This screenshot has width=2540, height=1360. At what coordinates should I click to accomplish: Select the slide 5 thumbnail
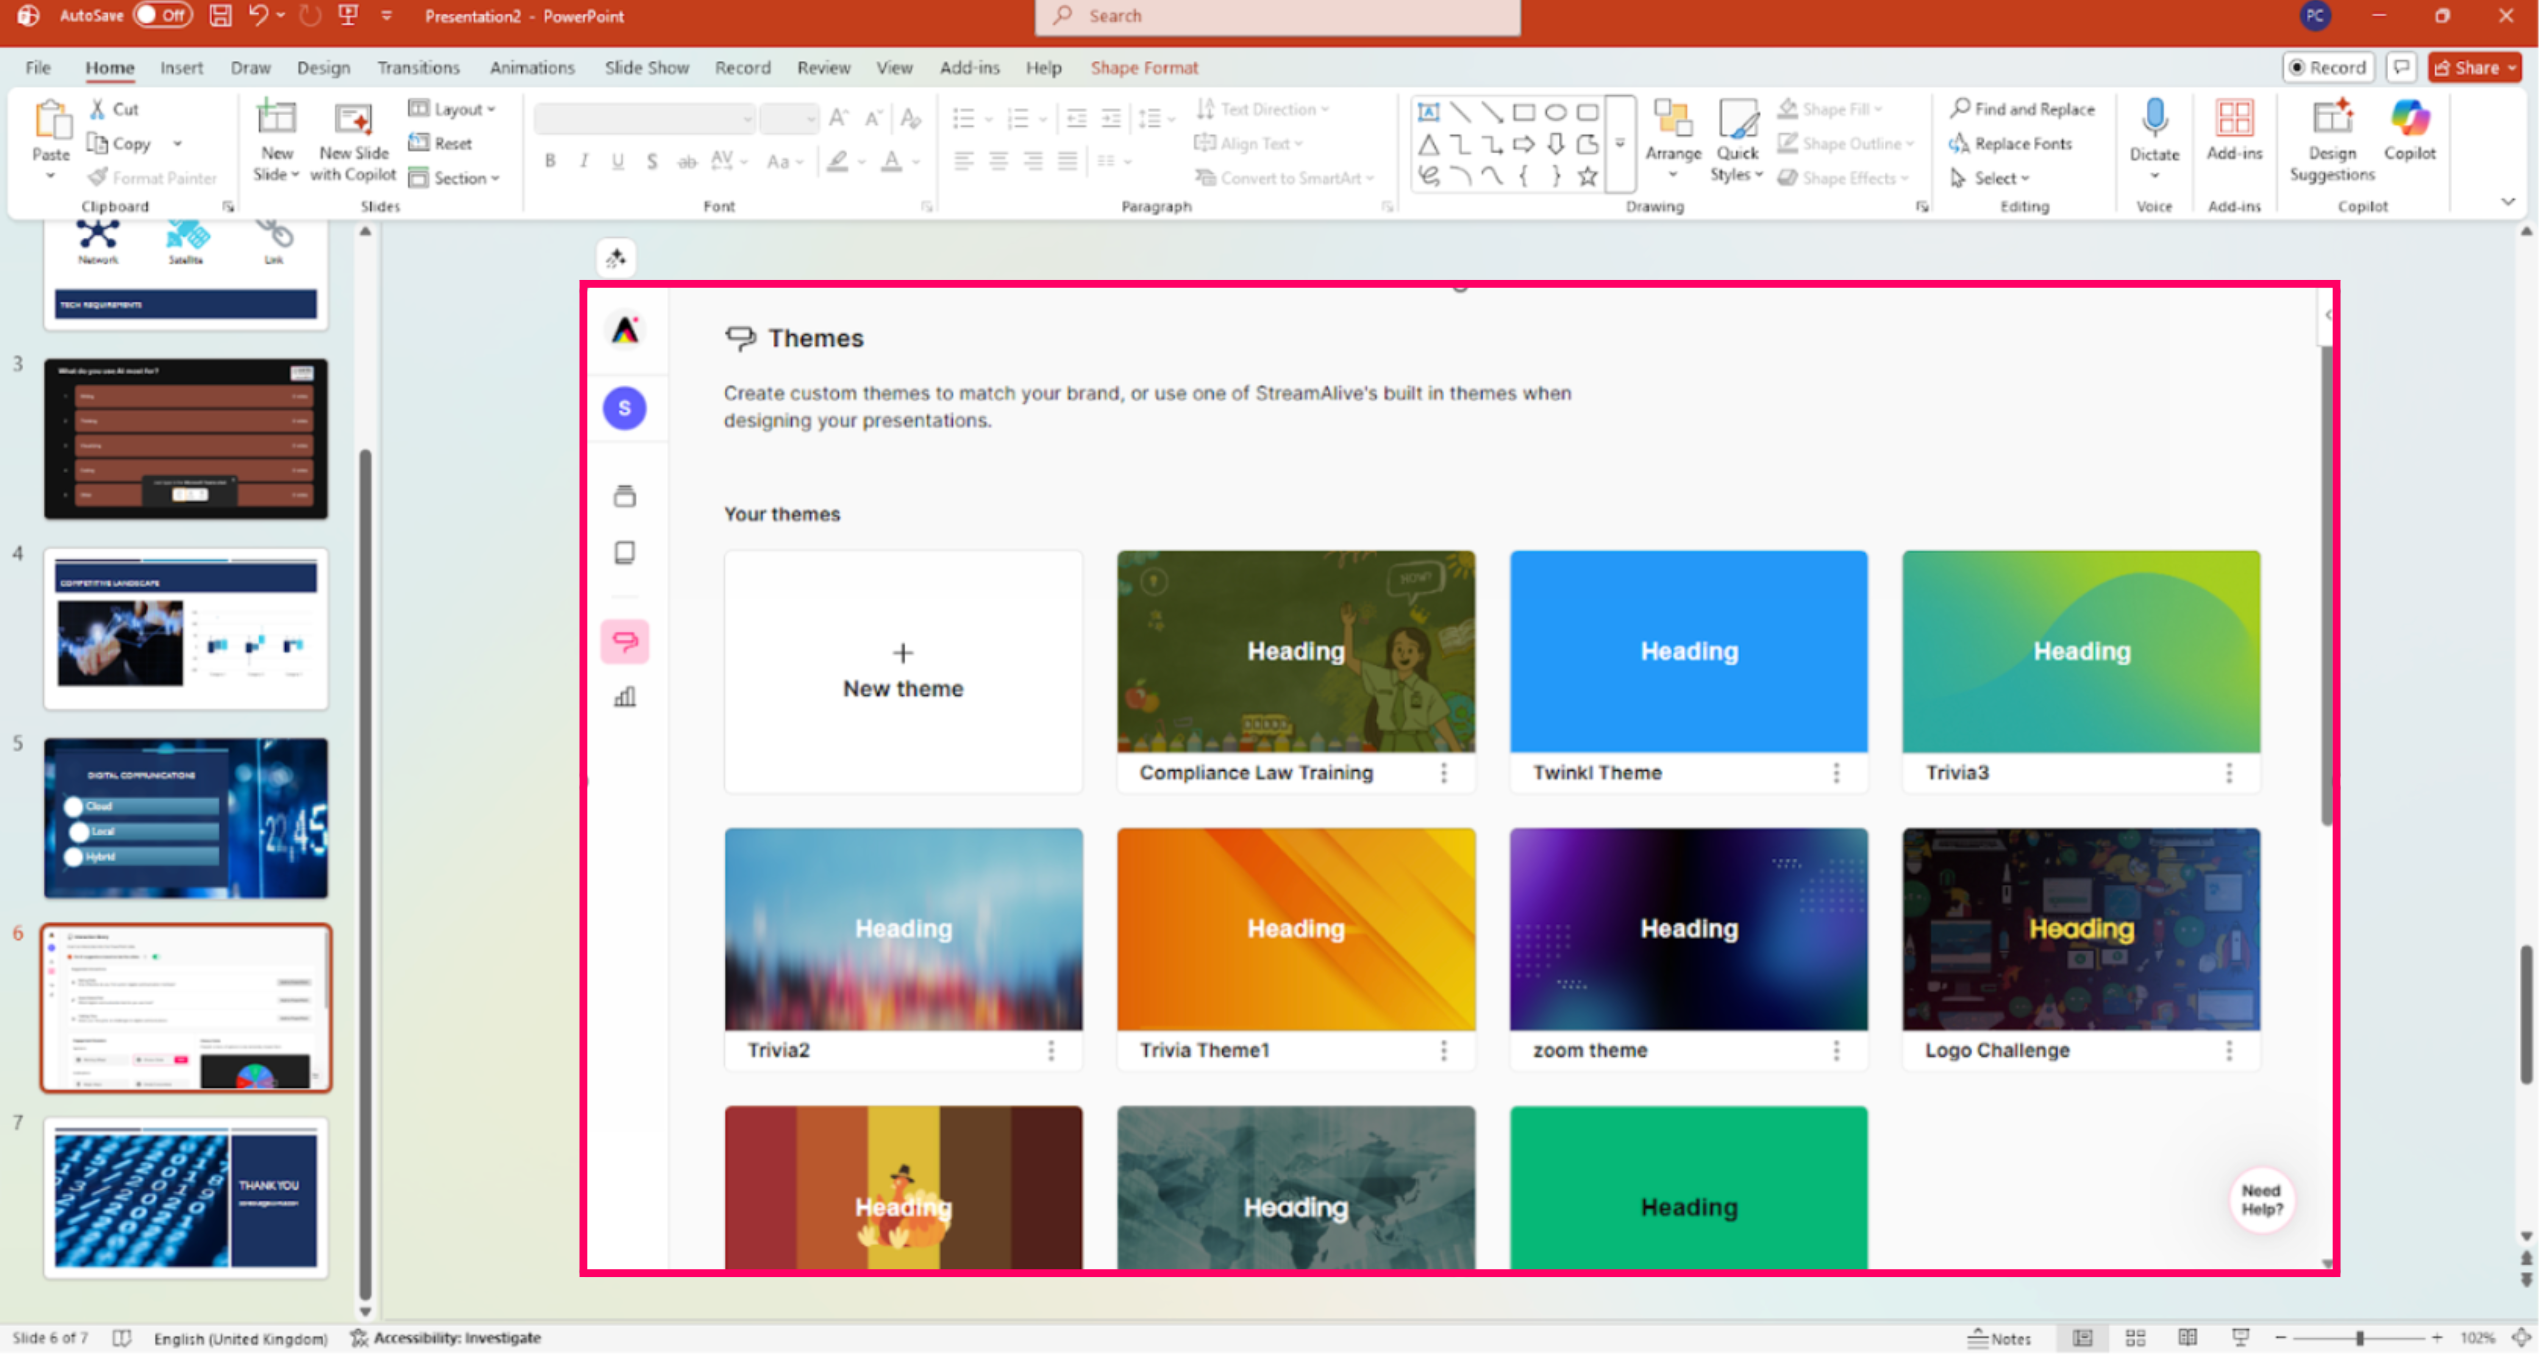tap(185, 818)
